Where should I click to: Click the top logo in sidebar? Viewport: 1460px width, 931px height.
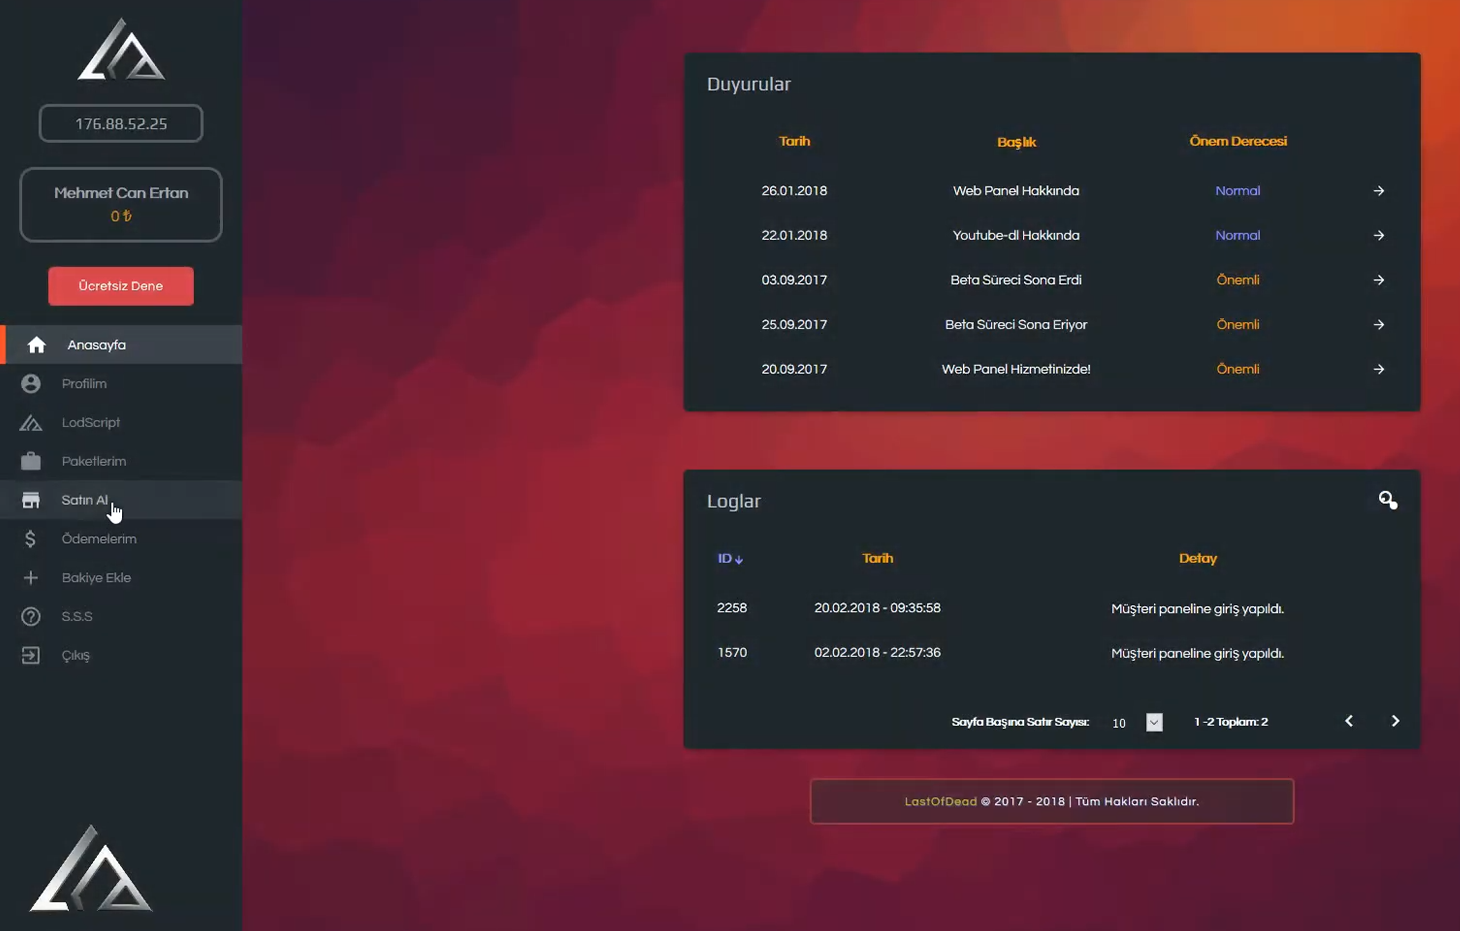pyautogui.click(x=121, y=49)
